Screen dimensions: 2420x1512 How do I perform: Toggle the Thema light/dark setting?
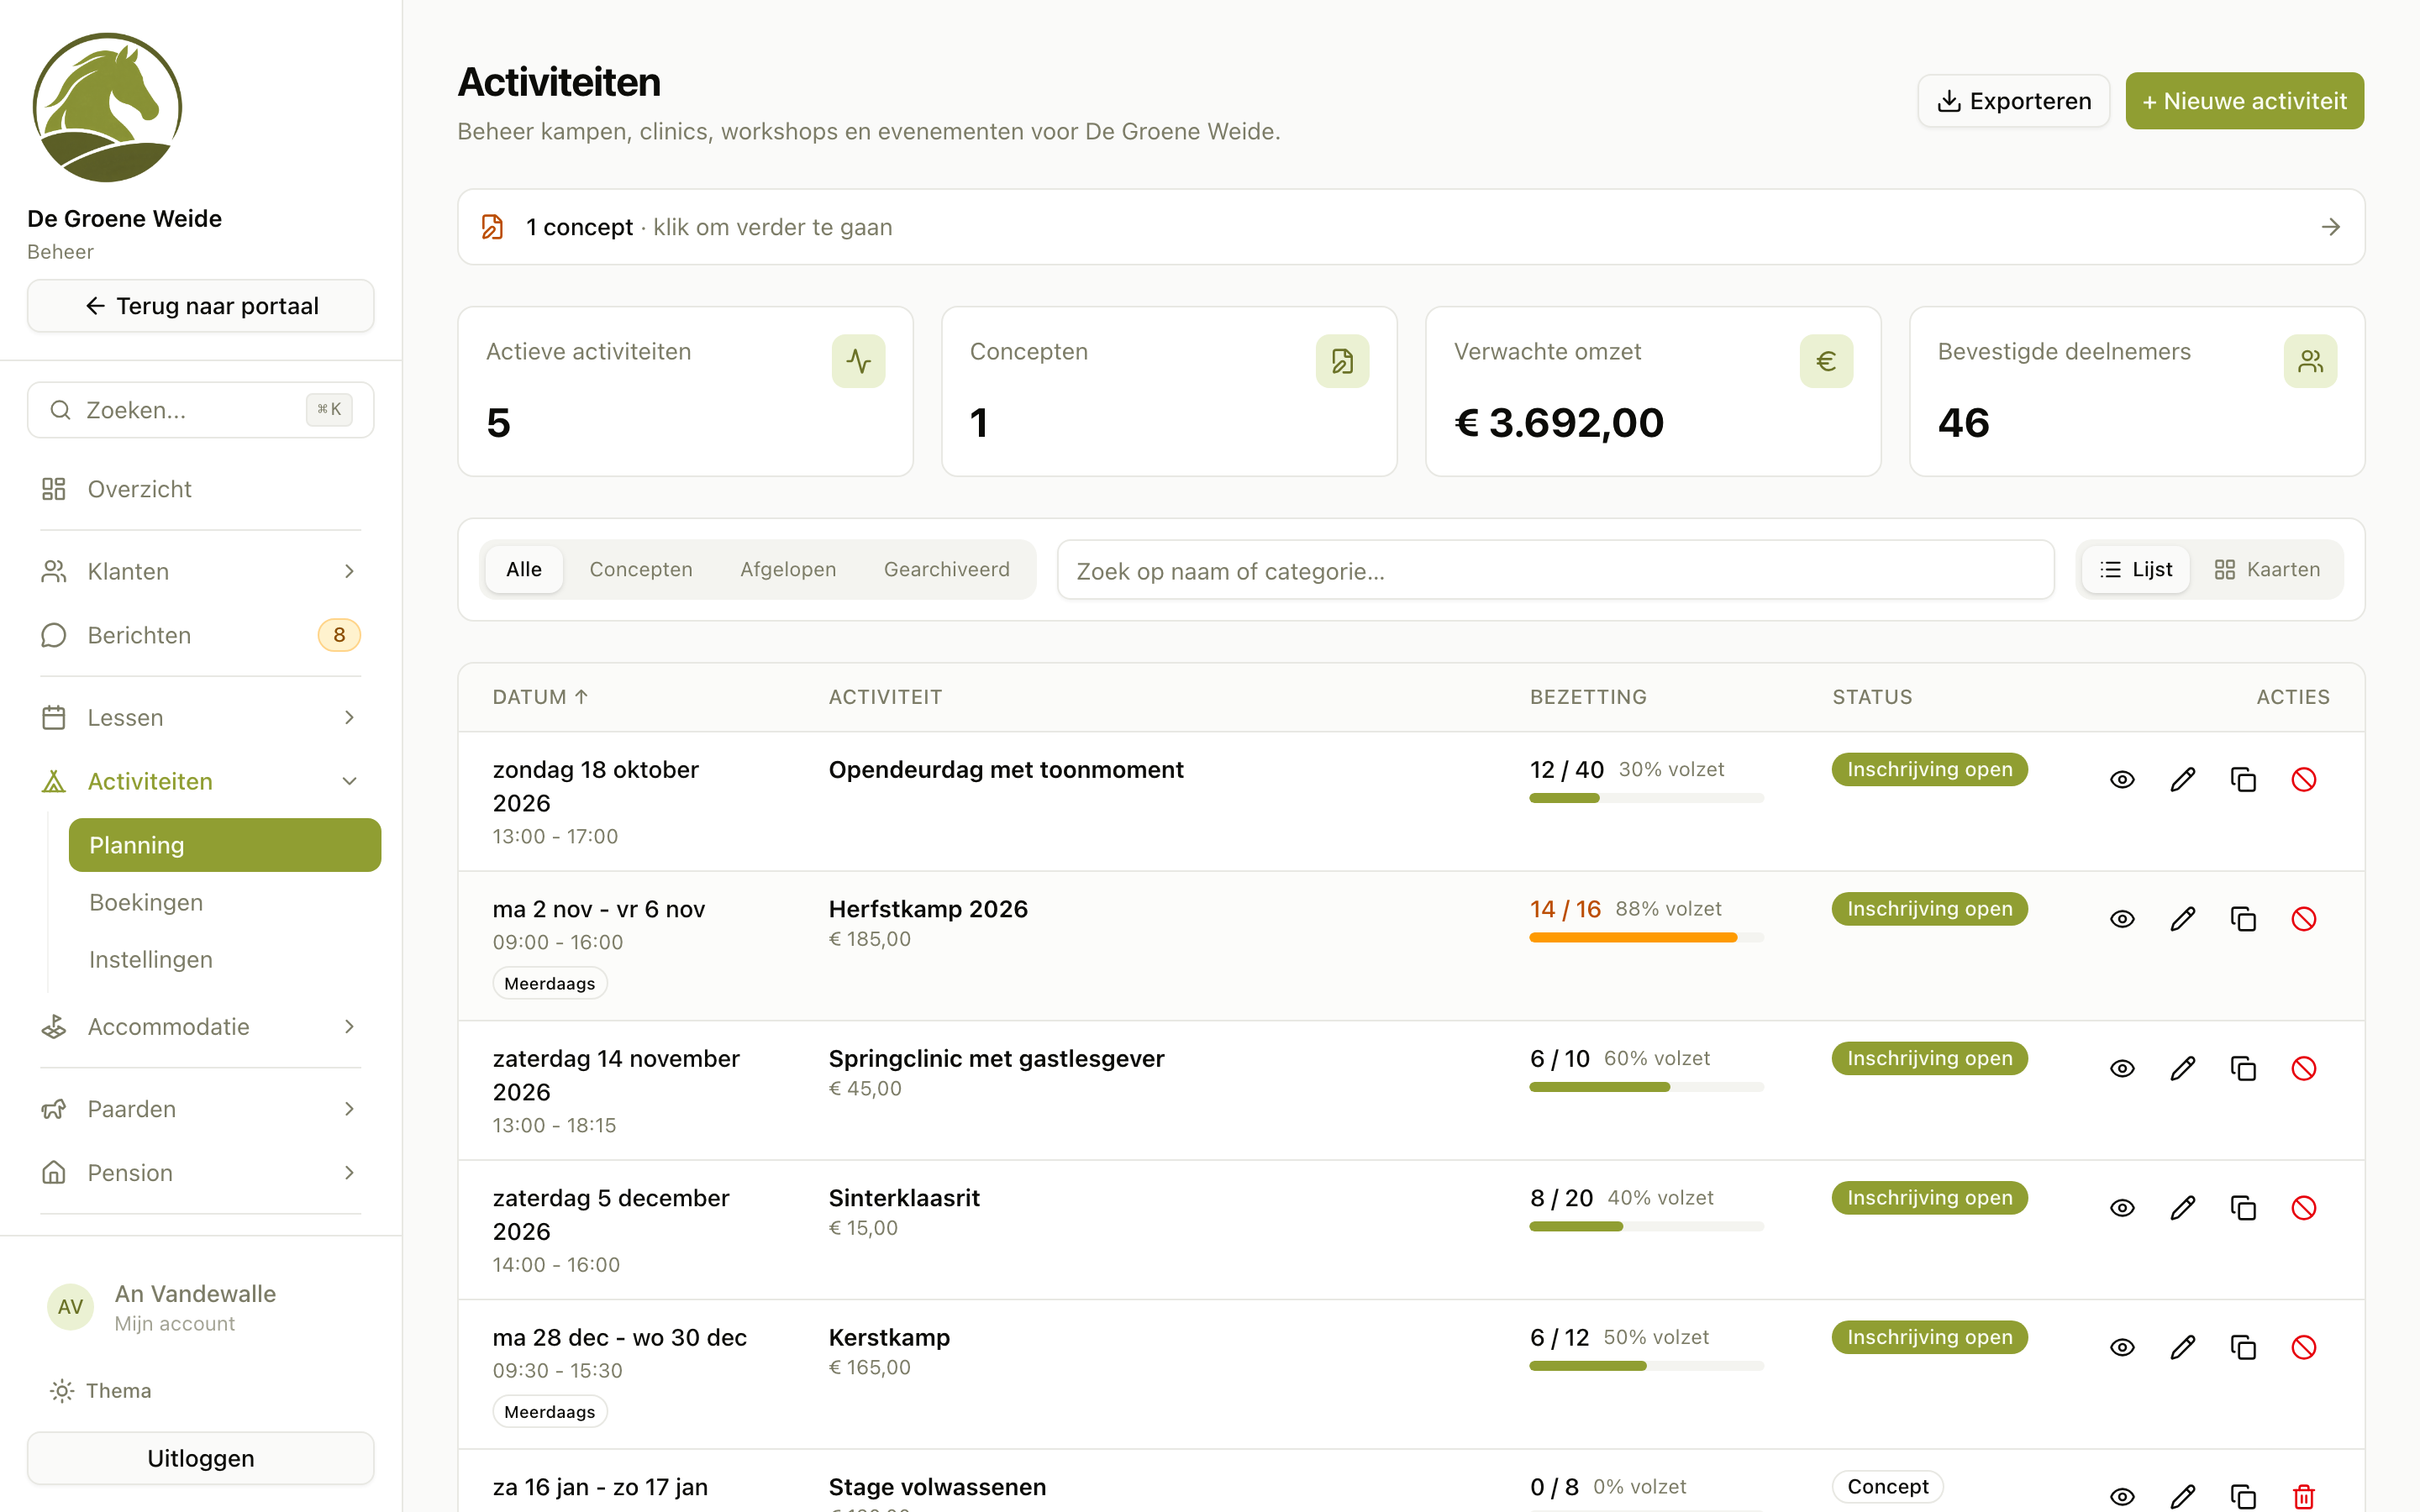coord(100,1391)
